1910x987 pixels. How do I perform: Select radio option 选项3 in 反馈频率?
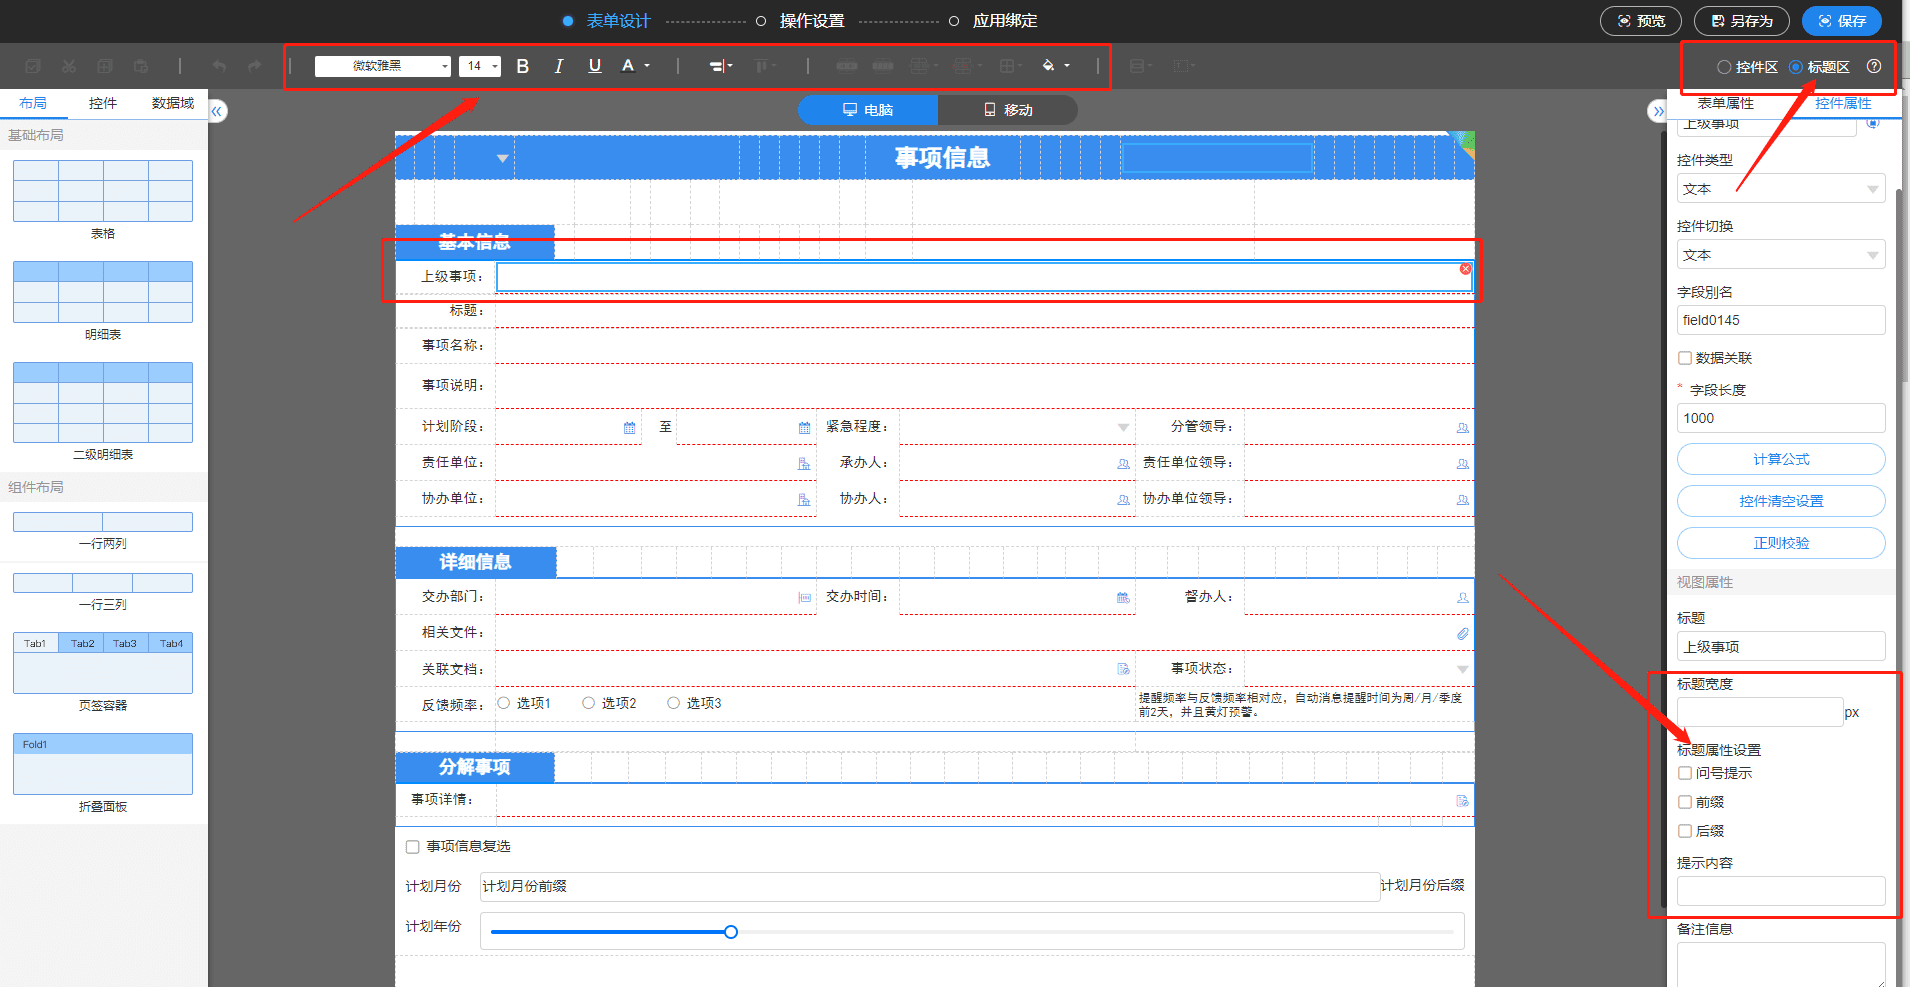point(674,703)
